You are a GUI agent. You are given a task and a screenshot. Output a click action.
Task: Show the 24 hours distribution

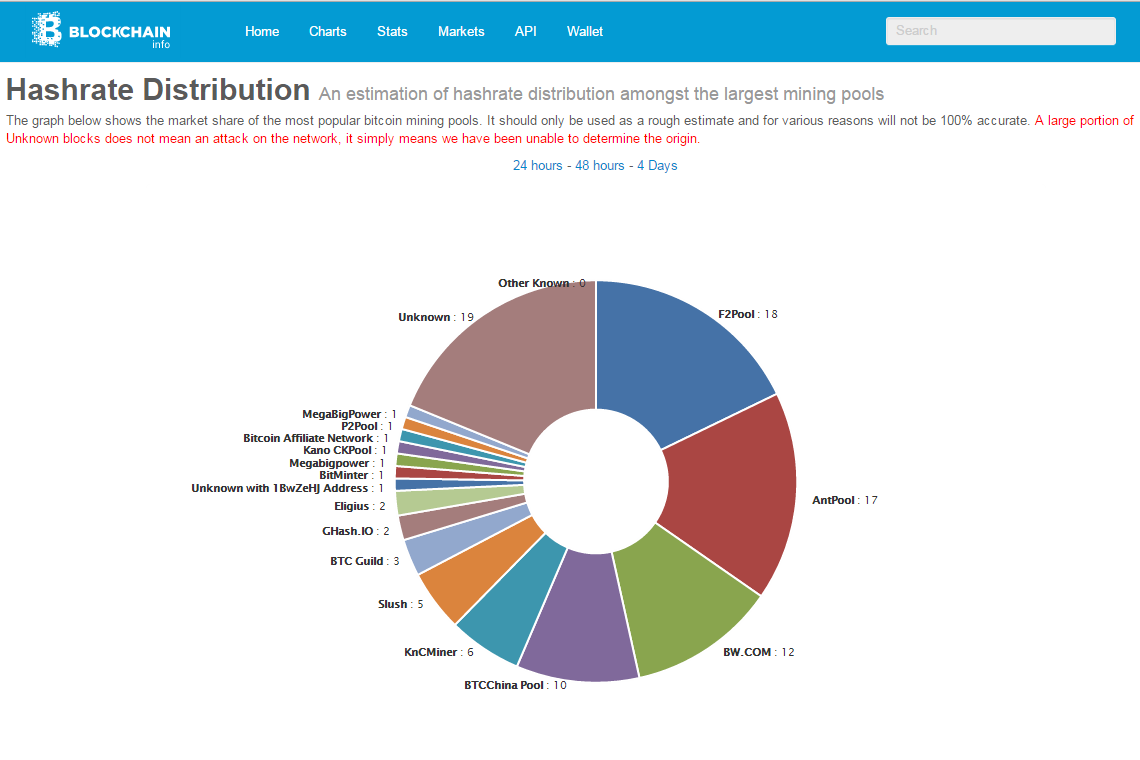537,166
